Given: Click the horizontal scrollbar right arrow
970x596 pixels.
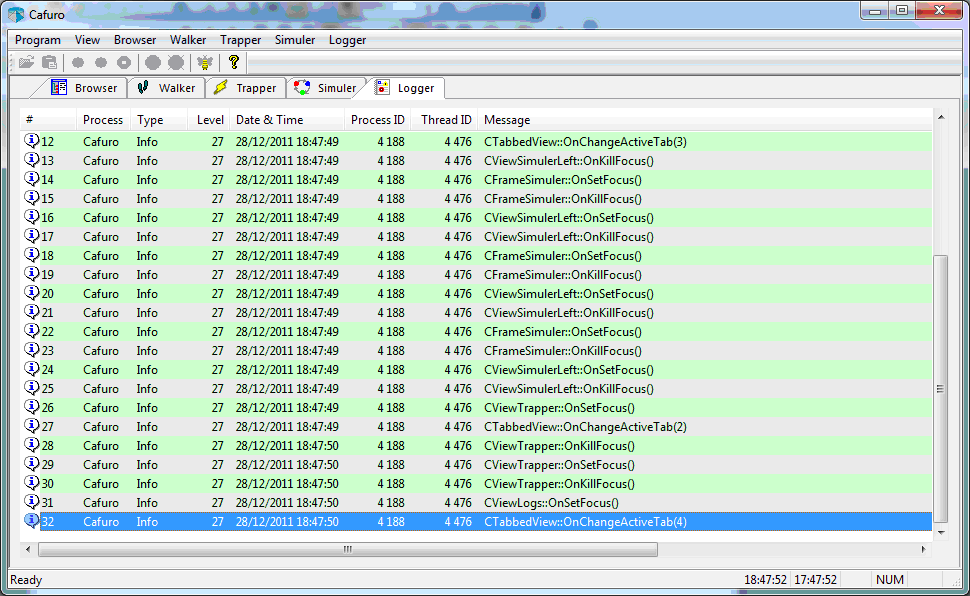Looking at the screenshot, I should [x=924, y=550].
